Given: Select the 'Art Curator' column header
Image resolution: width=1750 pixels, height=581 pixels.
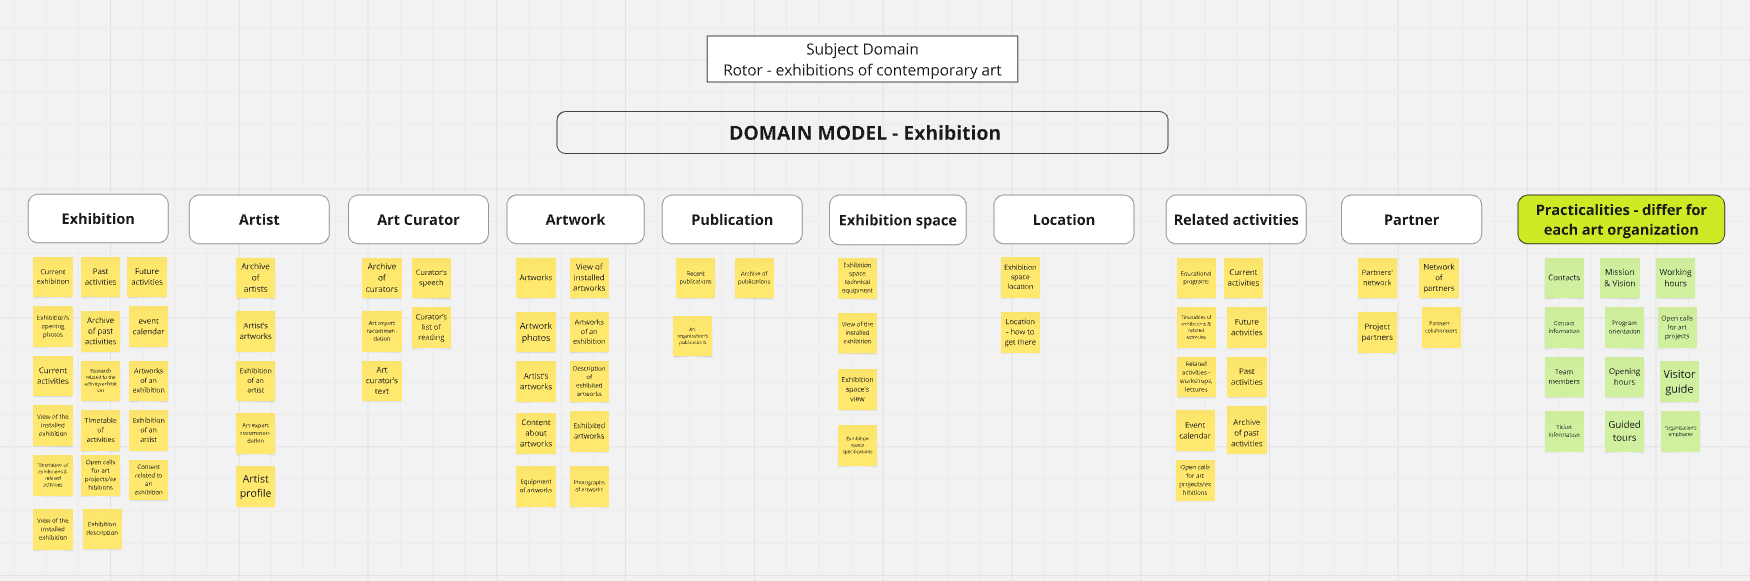Looking at the screenshot, I should tap(418, 219).
